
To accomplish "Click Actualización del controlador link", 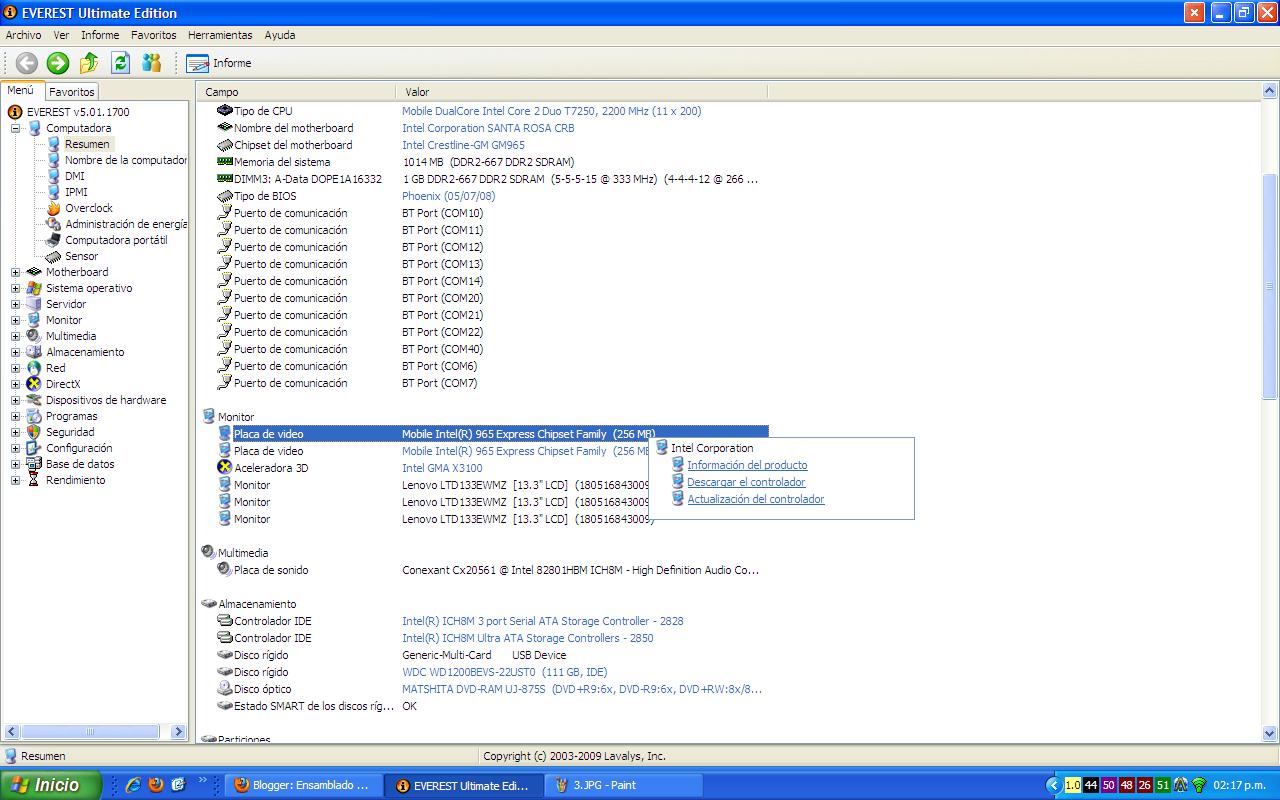I will (x=756, y=499).
